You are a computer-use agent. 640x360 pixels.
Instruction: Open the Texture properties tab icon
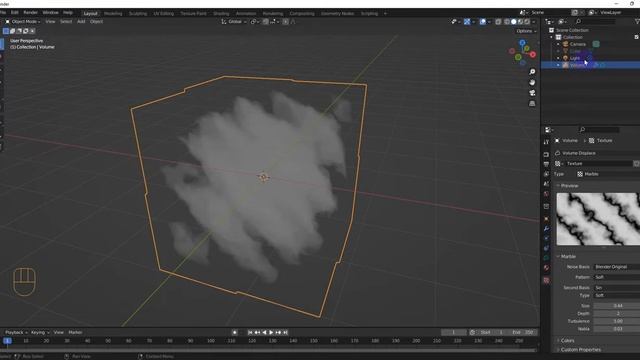tap(546, 280)
